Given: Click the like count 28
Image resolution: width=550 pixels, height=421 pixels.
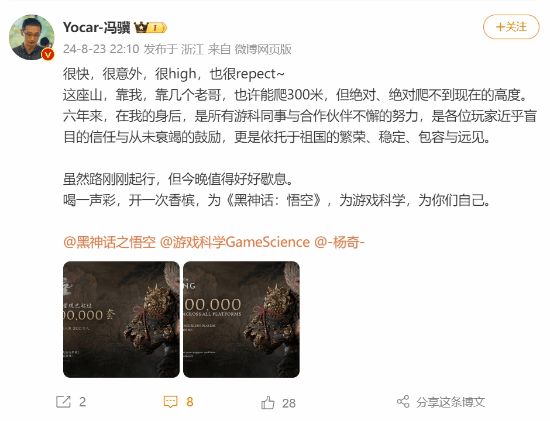Looking at the screenshot, I should [289, 403].
